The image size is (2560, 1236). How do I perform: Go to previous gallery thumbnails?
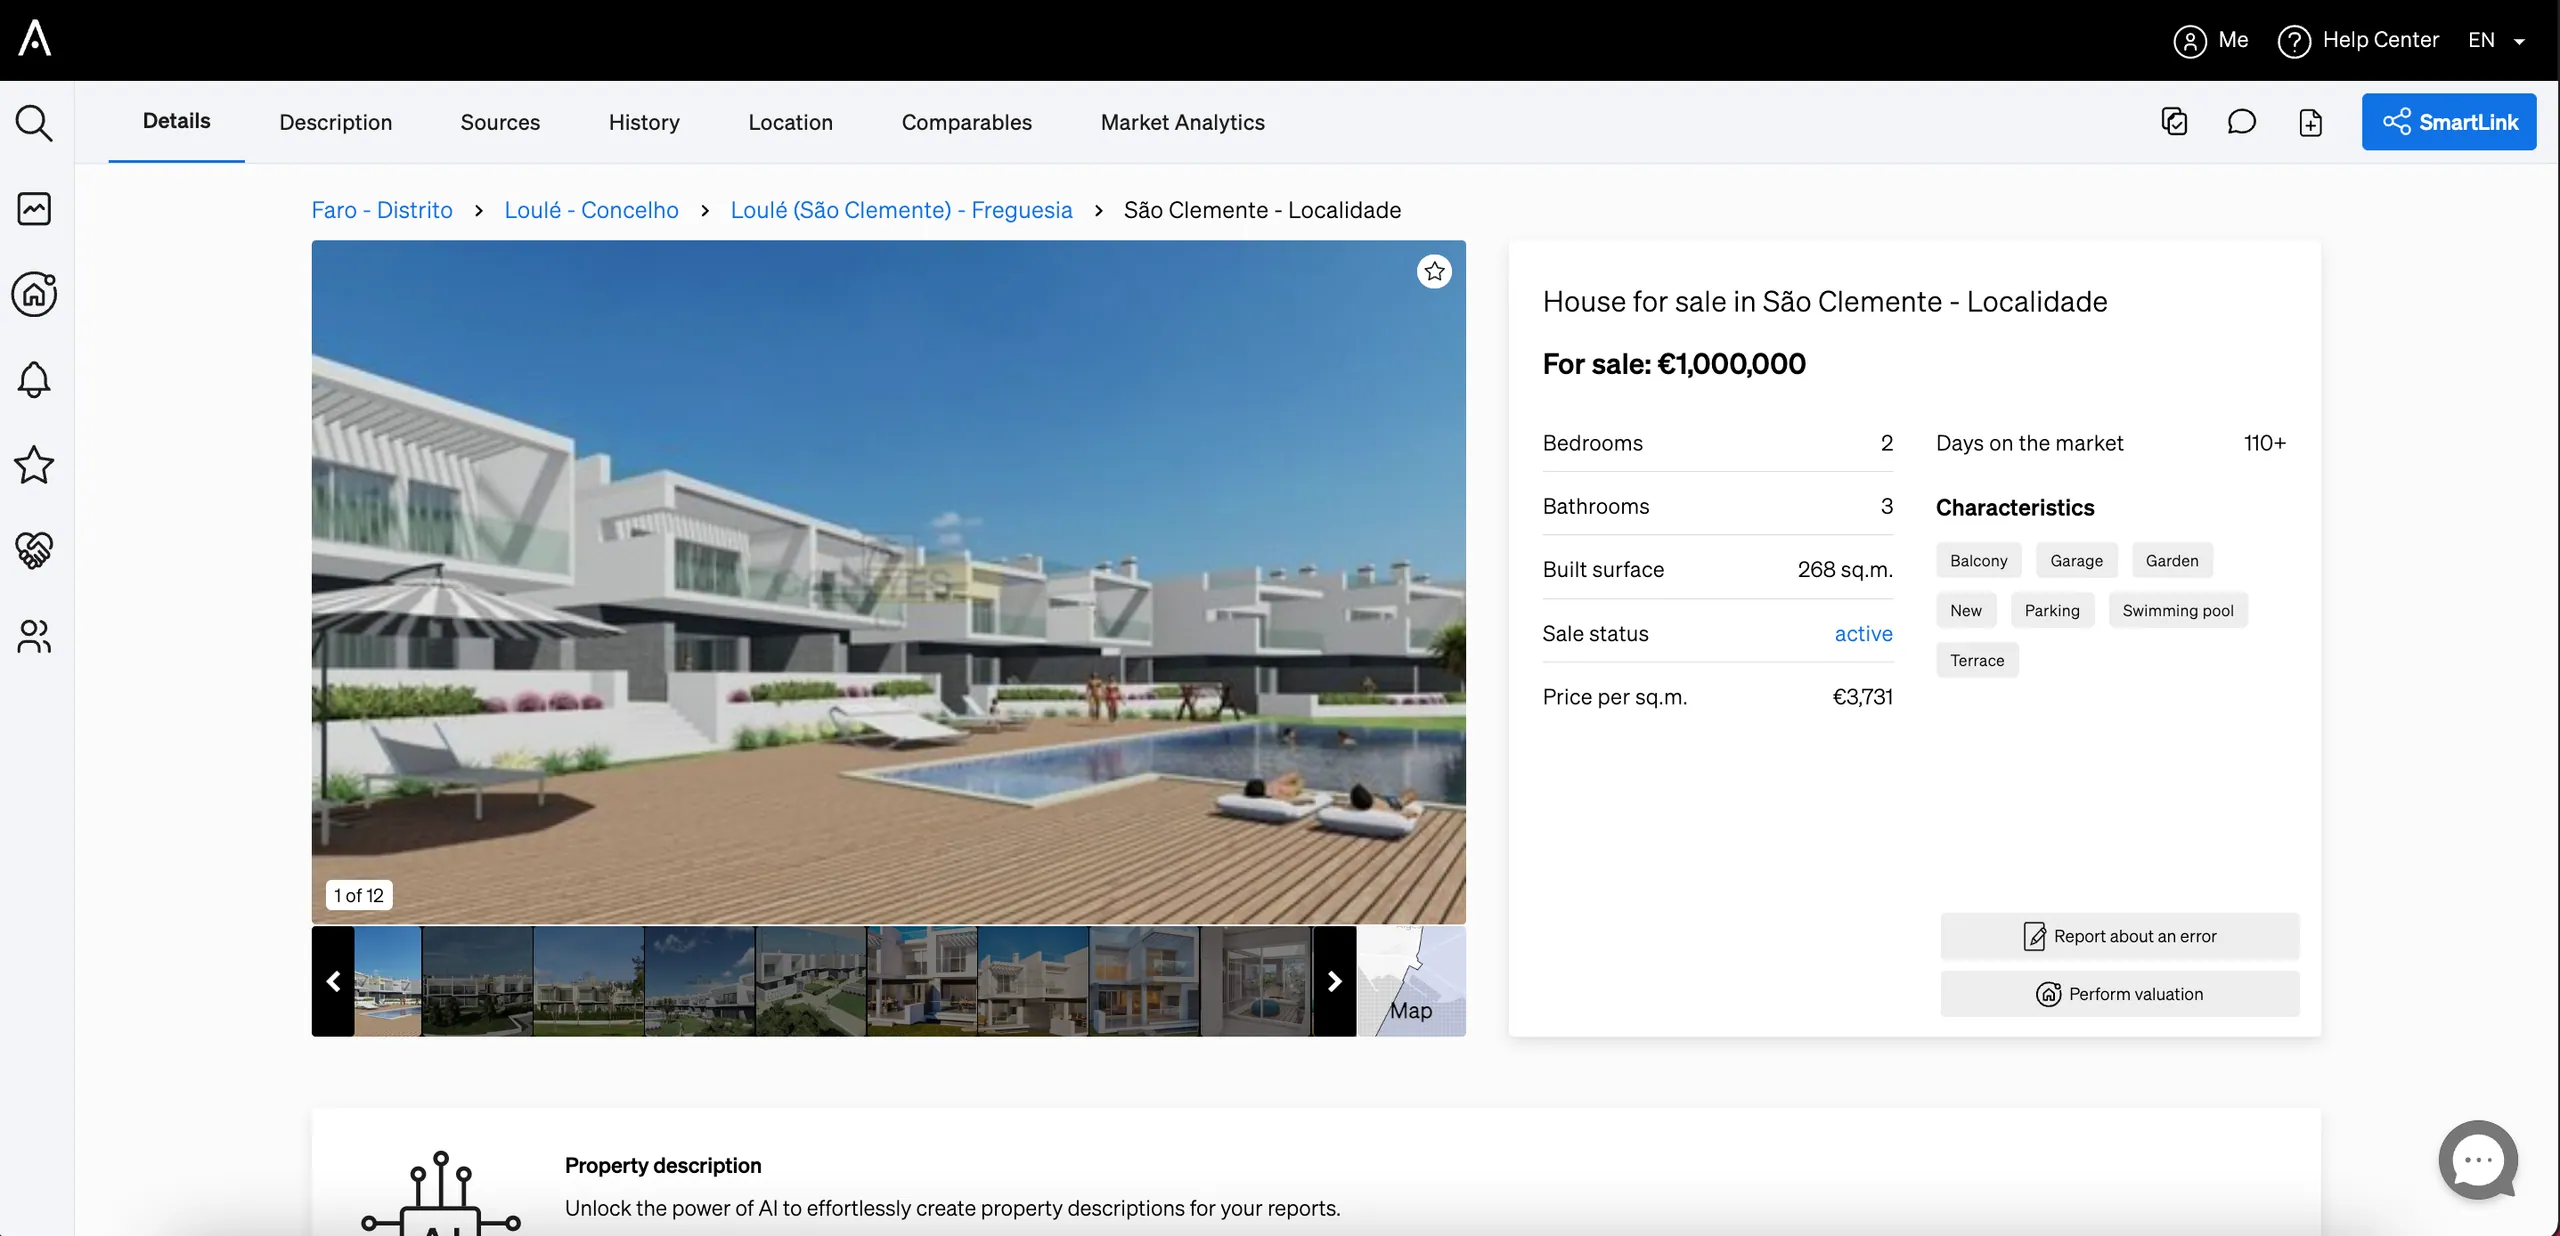point(333,981)
